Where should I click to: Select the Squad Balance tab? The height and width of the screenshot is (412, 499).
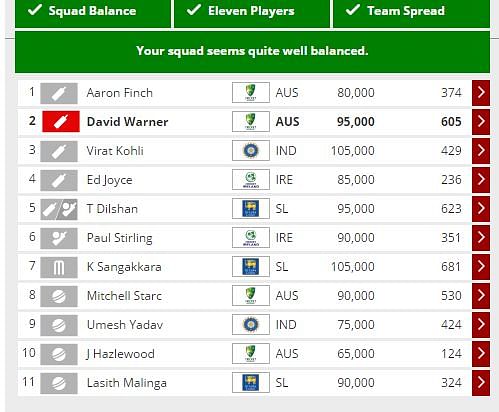point(93,13)
